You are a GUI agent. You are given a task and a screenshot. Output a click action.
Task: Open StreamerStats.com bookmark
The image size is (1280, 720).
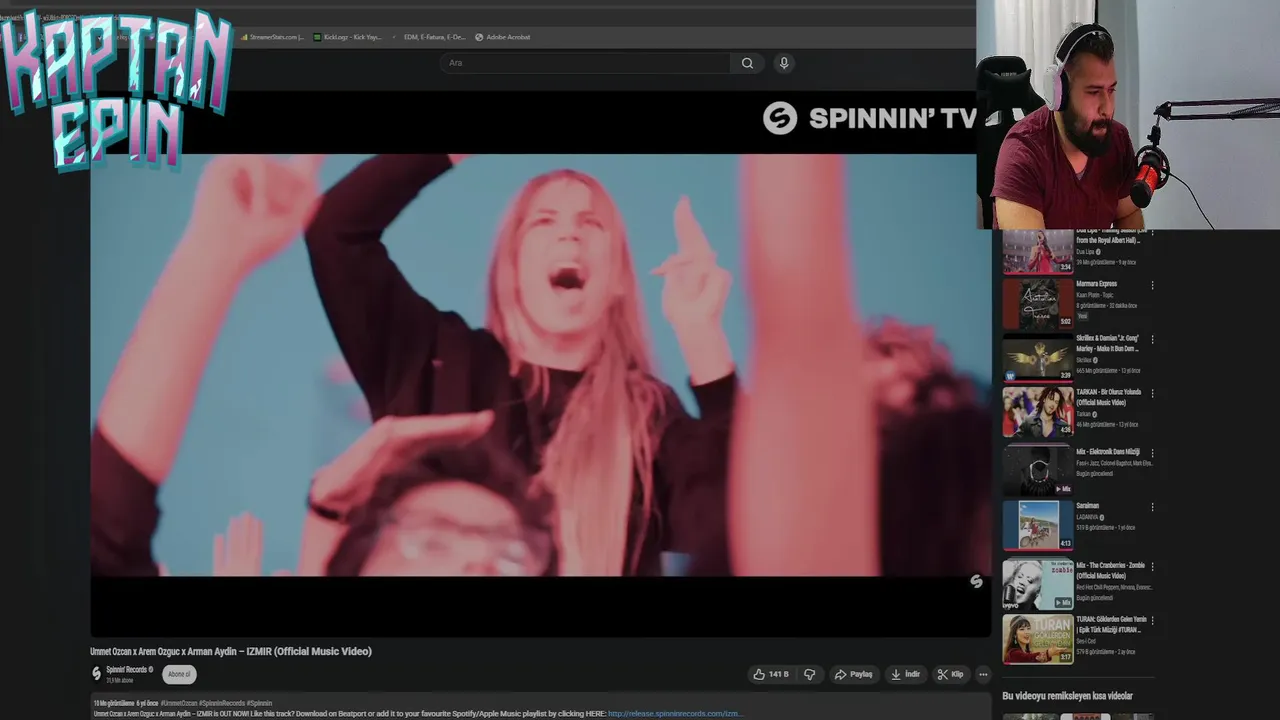(272, 37)
